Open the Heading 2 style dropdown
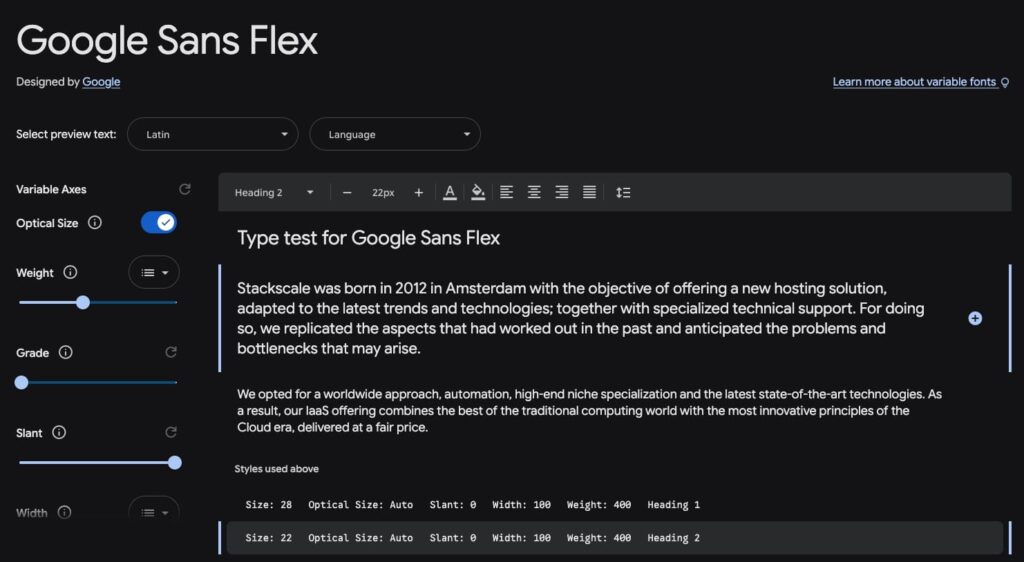This screenshot has width=1024, height=562. tap(274, 192)
